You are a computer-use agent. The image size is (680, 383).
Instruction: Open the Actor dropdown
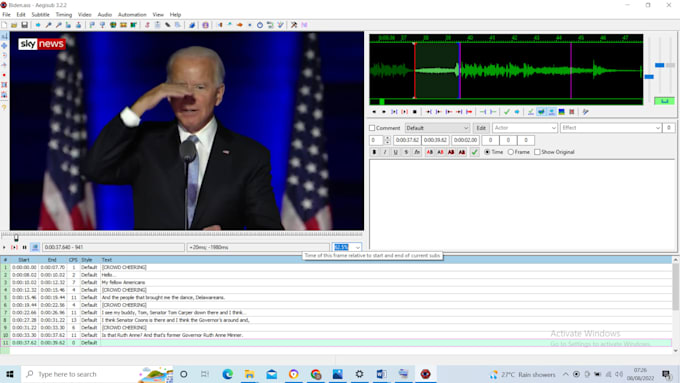(525, 128)
